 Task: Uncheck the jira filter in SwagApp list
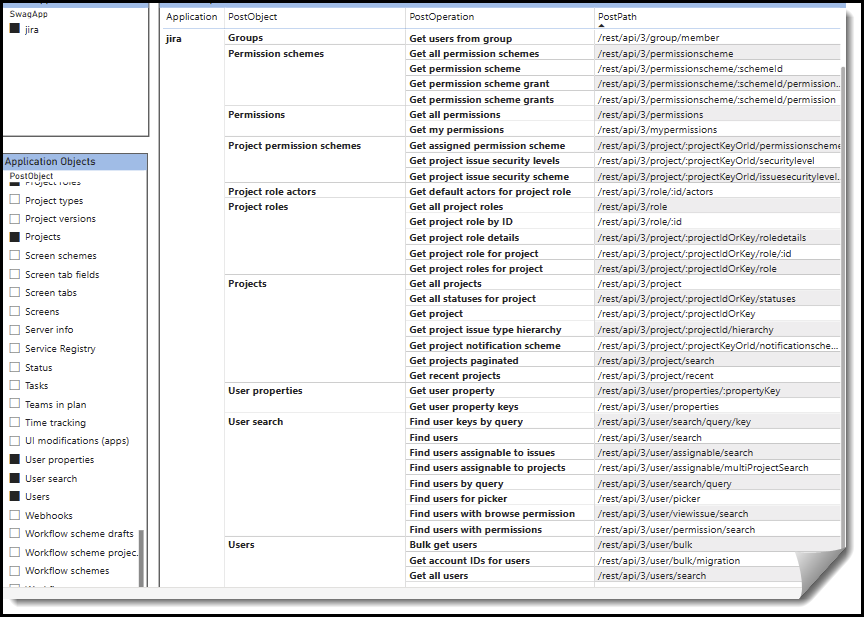16,29
